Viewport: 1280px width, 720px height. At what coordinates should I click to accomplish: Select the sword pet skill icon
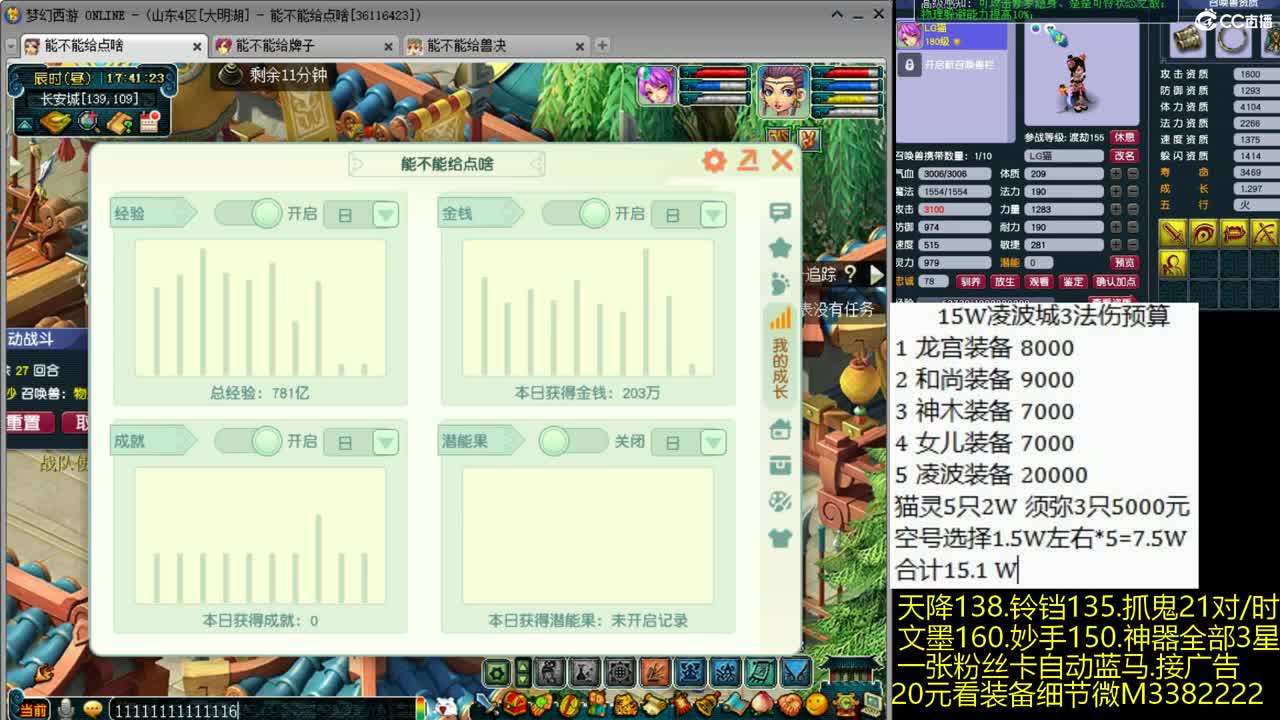1172,233
